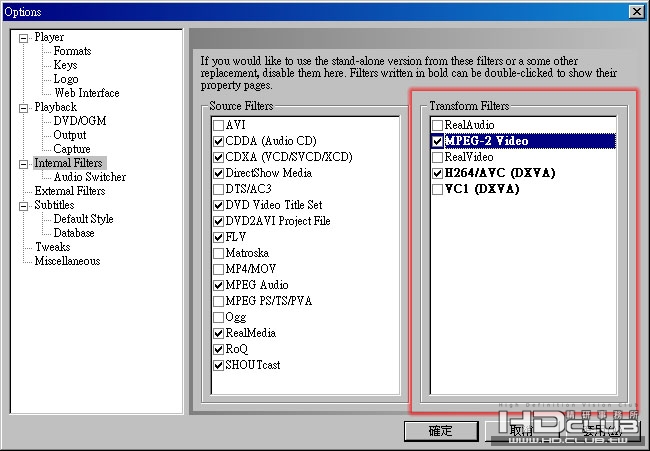This screenshot has height=451, width=650.
Task: Disable the RealMedia source filter
Action: (218, 333)
